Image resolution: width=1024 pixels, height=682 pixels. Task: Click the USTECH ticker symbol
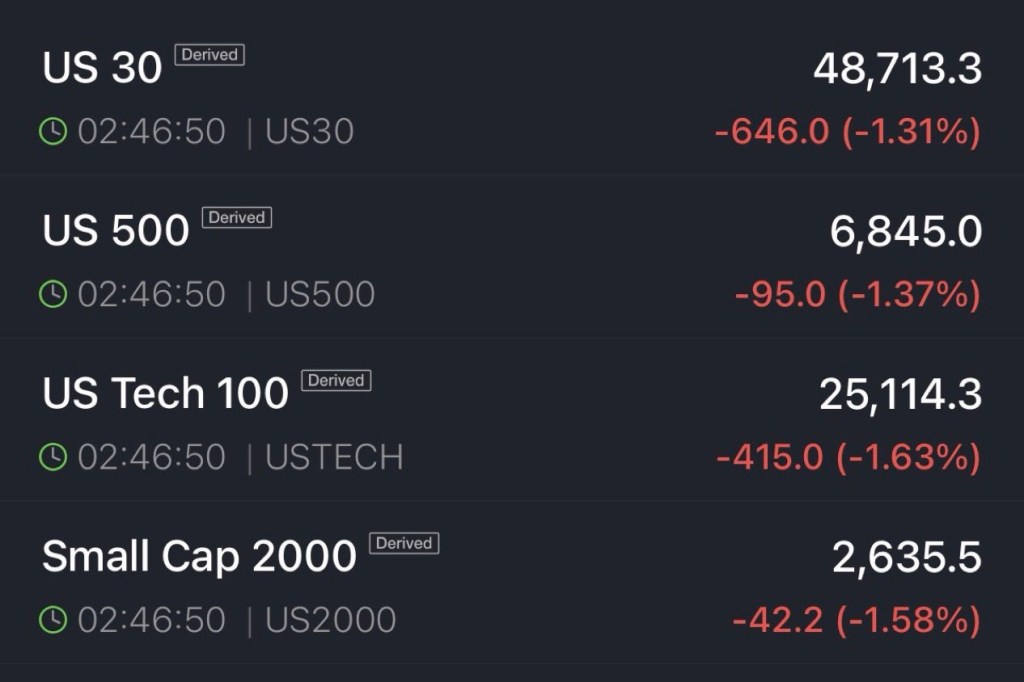[334, 457]
